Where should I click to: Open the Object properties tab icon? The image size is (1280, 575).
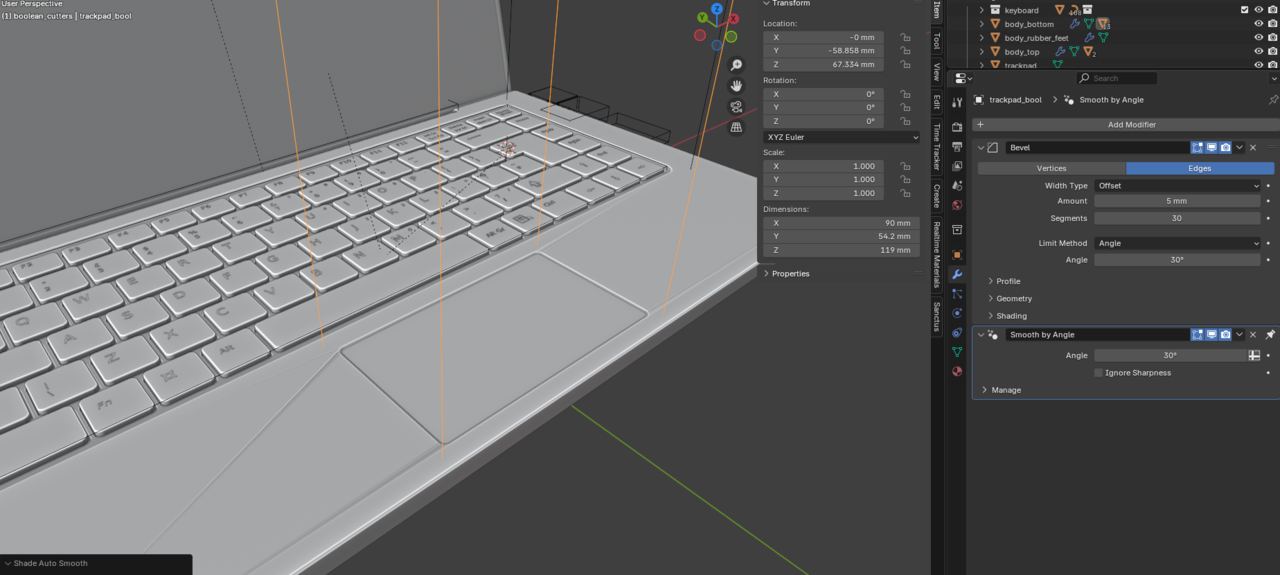[x=957, y=254]
